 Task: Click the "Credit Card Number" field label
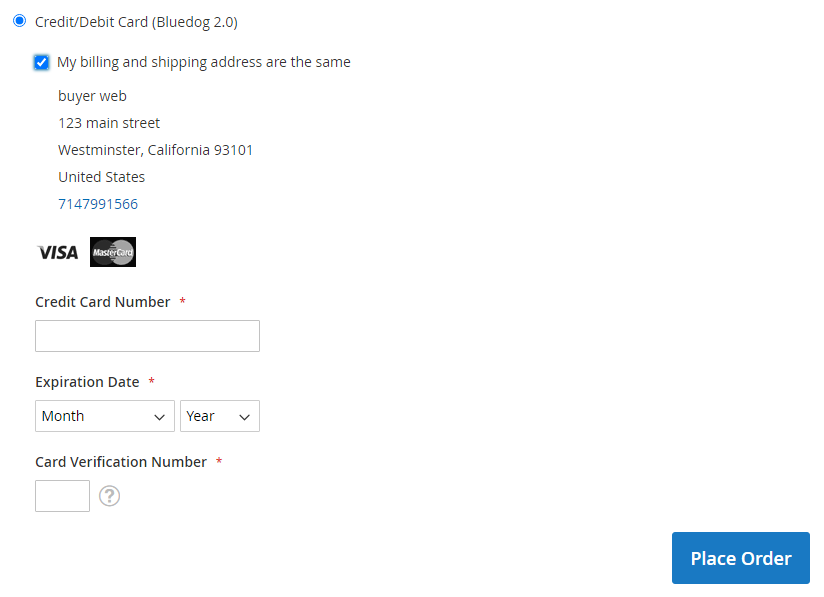coord(103,302)
